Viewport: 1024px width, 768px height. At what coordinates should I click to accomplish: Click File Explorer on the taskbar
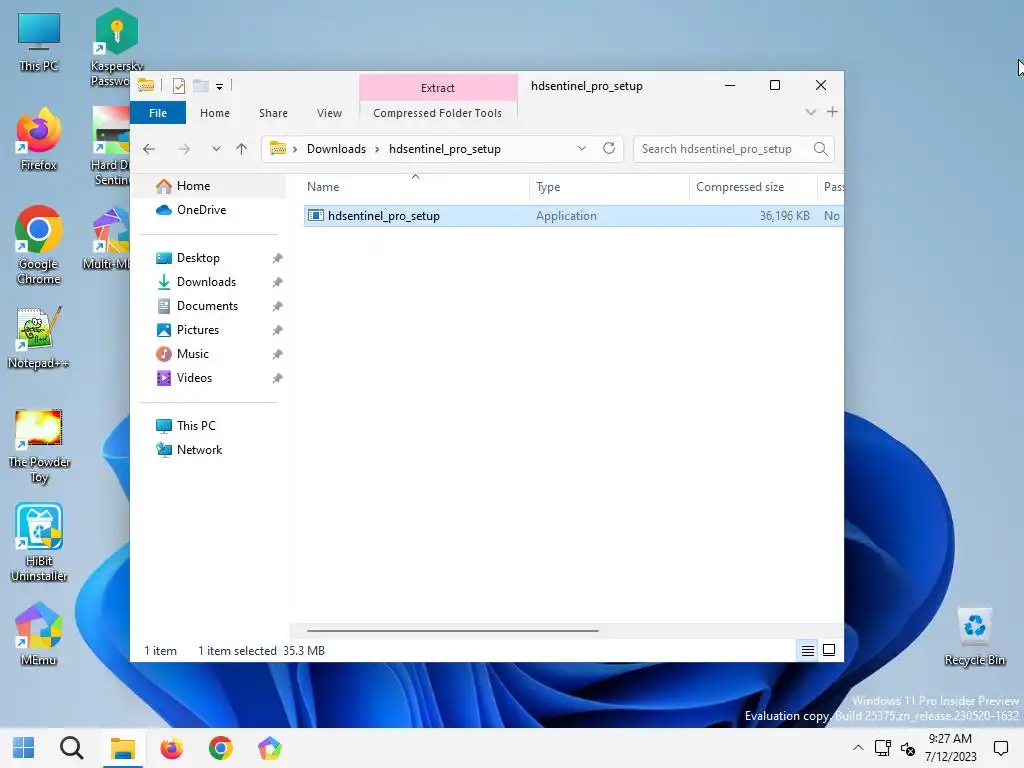coord(122,748)
